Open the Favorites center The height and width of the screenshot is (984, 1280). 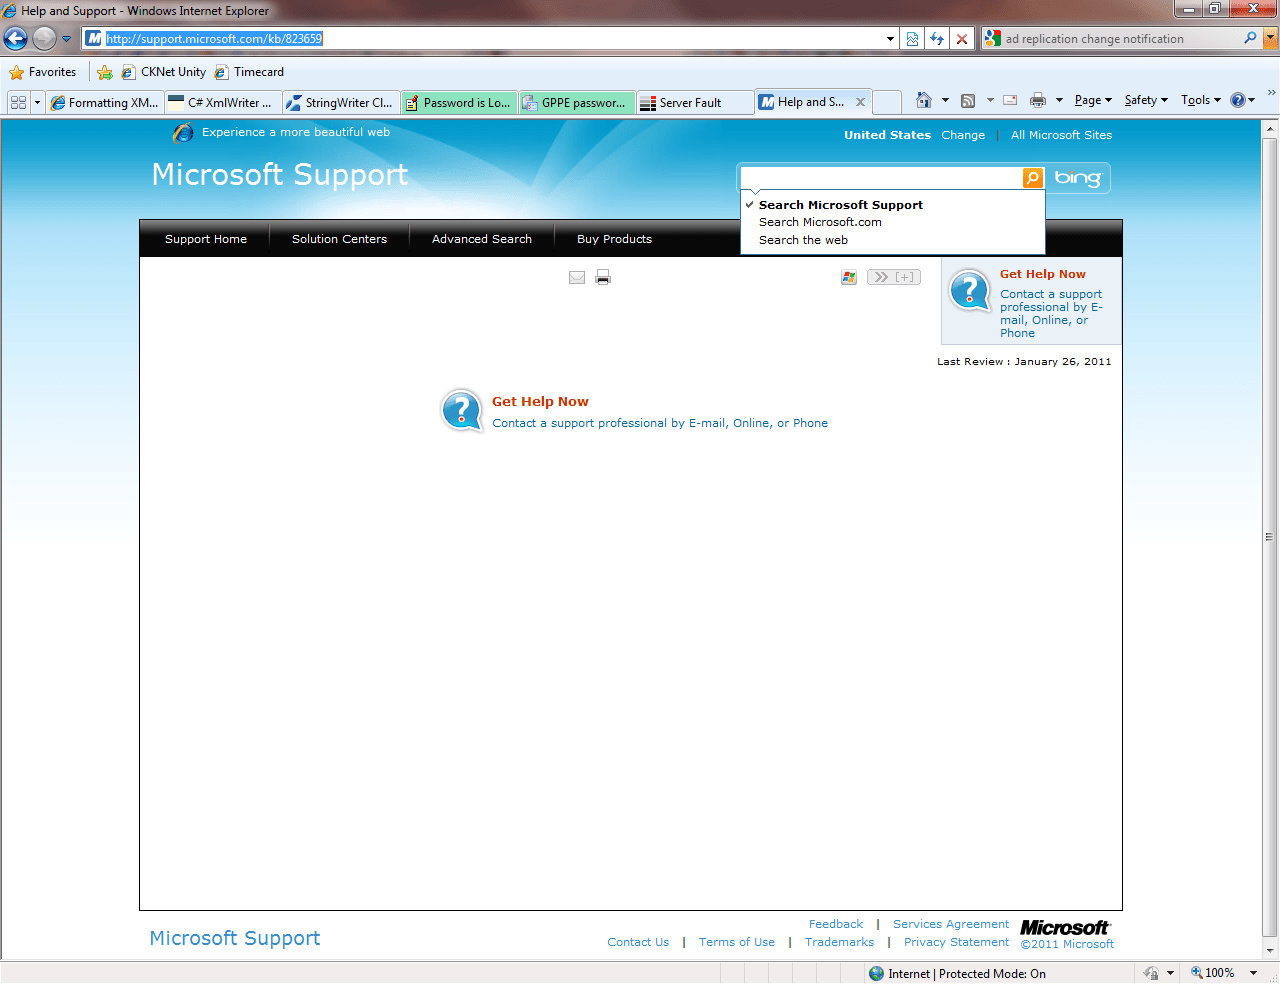[x=43, y=72]
